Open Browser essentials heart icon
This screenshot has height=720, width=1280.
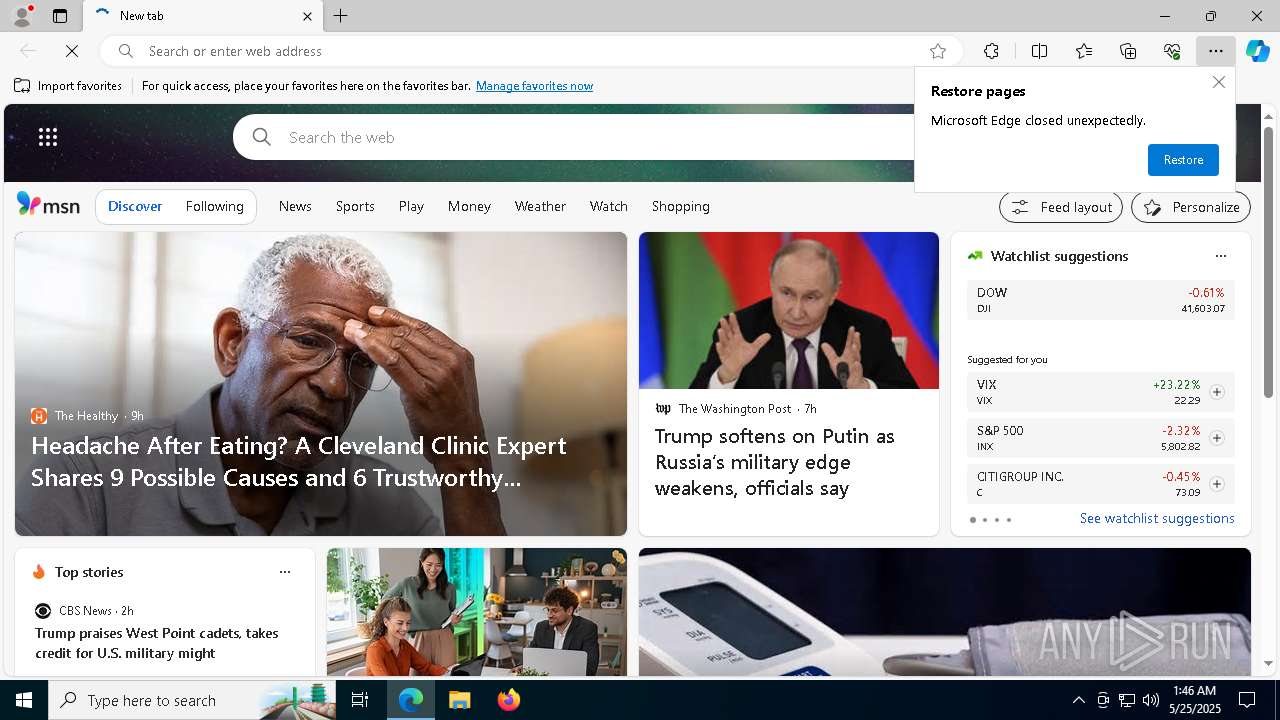(1172, 51)
